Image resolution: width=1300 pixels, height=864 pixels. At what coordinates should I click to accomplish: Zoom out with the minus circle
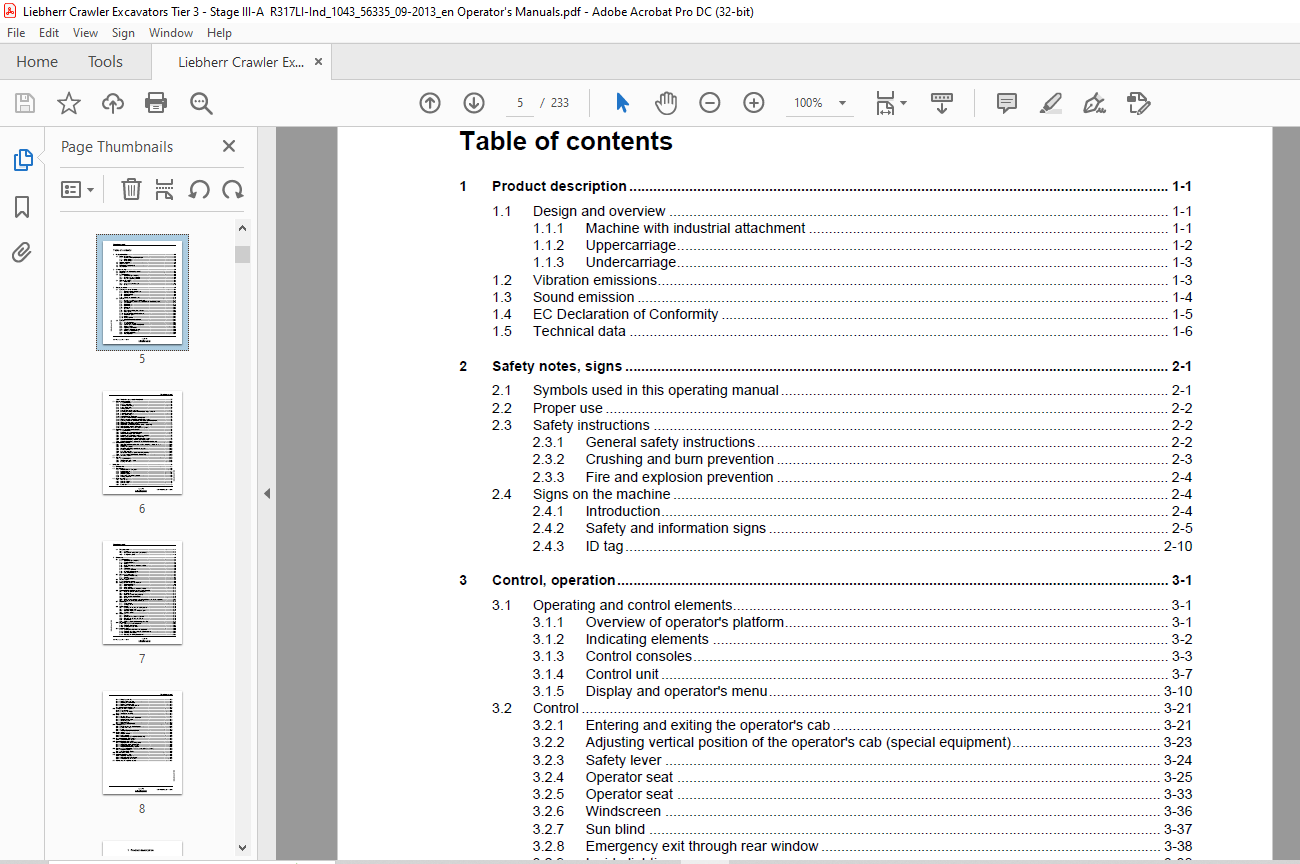click(x=710, y=103)
